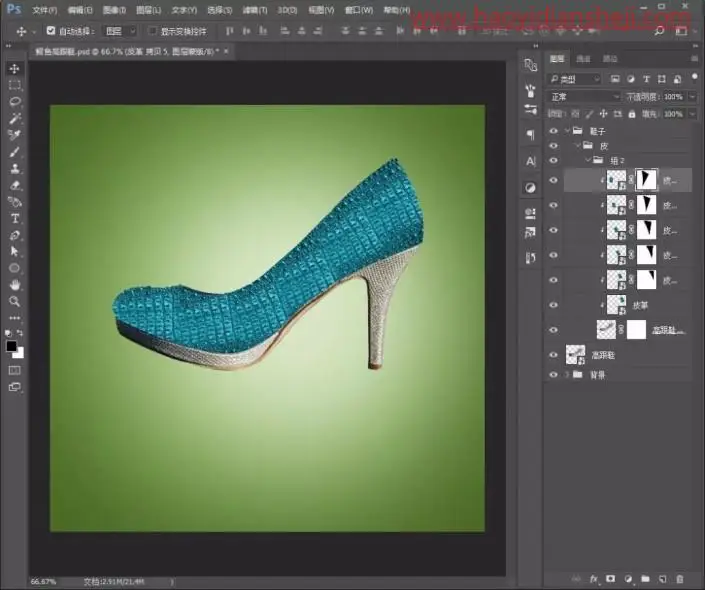Switch to the 路径 tab

[610, 59]
